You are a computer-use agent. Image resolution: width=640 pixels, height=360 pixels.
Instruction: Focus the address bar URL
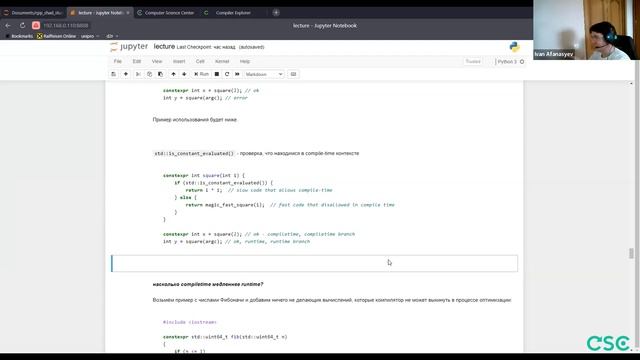65,25
